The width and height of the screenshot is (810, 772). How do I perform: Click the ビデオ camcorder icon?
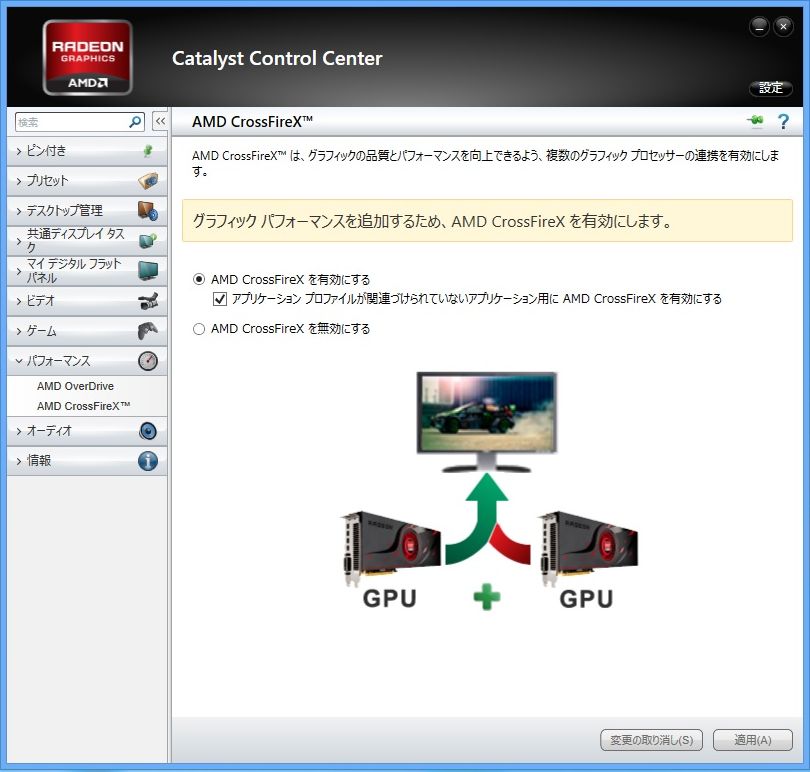(148, 301)
